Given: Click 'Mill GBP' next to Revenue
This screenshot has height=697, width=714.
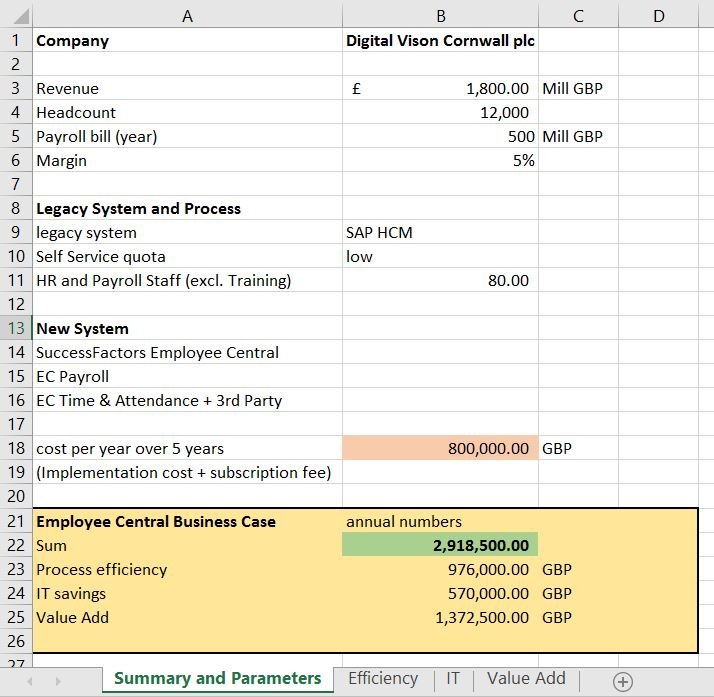Looking at the screenshot, I should click(578, 88).
